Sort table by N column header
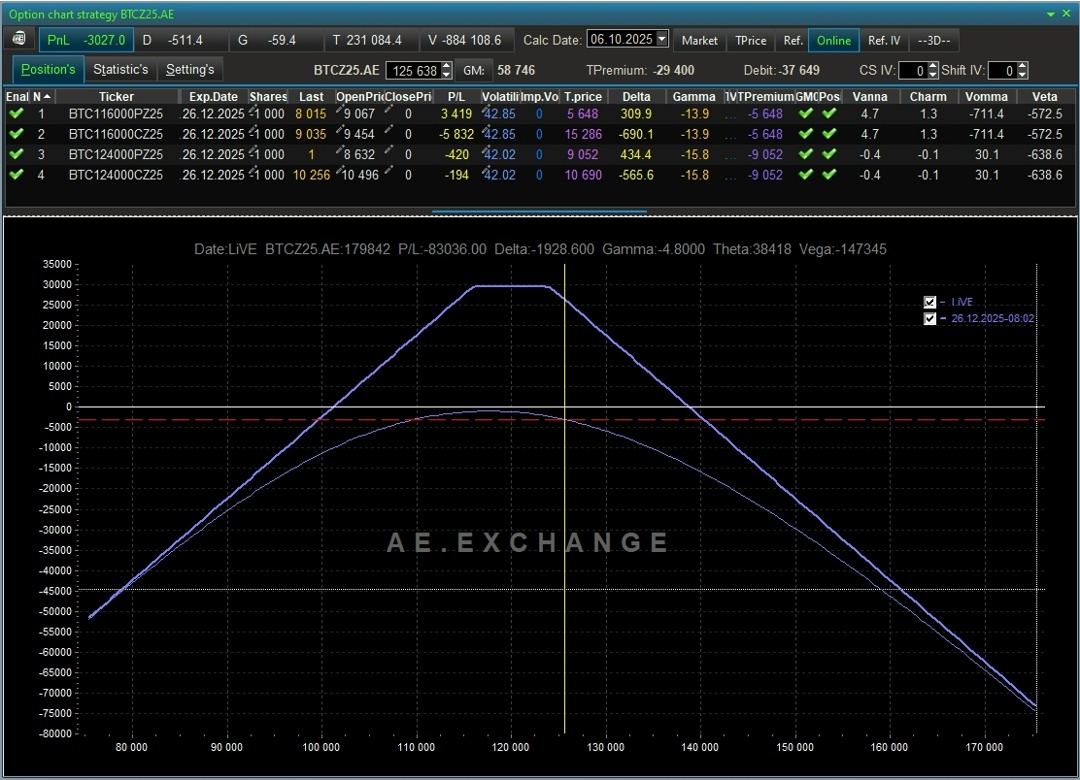 click(x=41, y=96)
